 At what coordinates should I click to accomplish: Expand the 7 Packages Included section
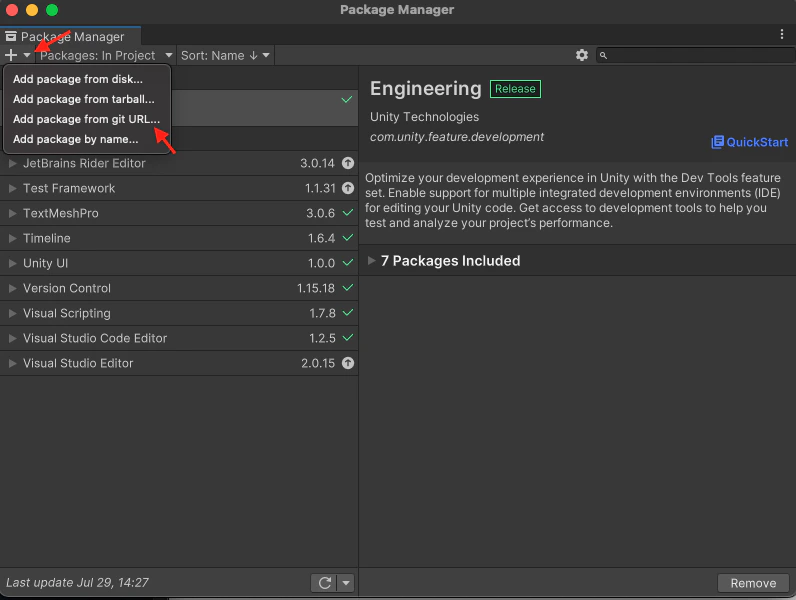point(372,260)
